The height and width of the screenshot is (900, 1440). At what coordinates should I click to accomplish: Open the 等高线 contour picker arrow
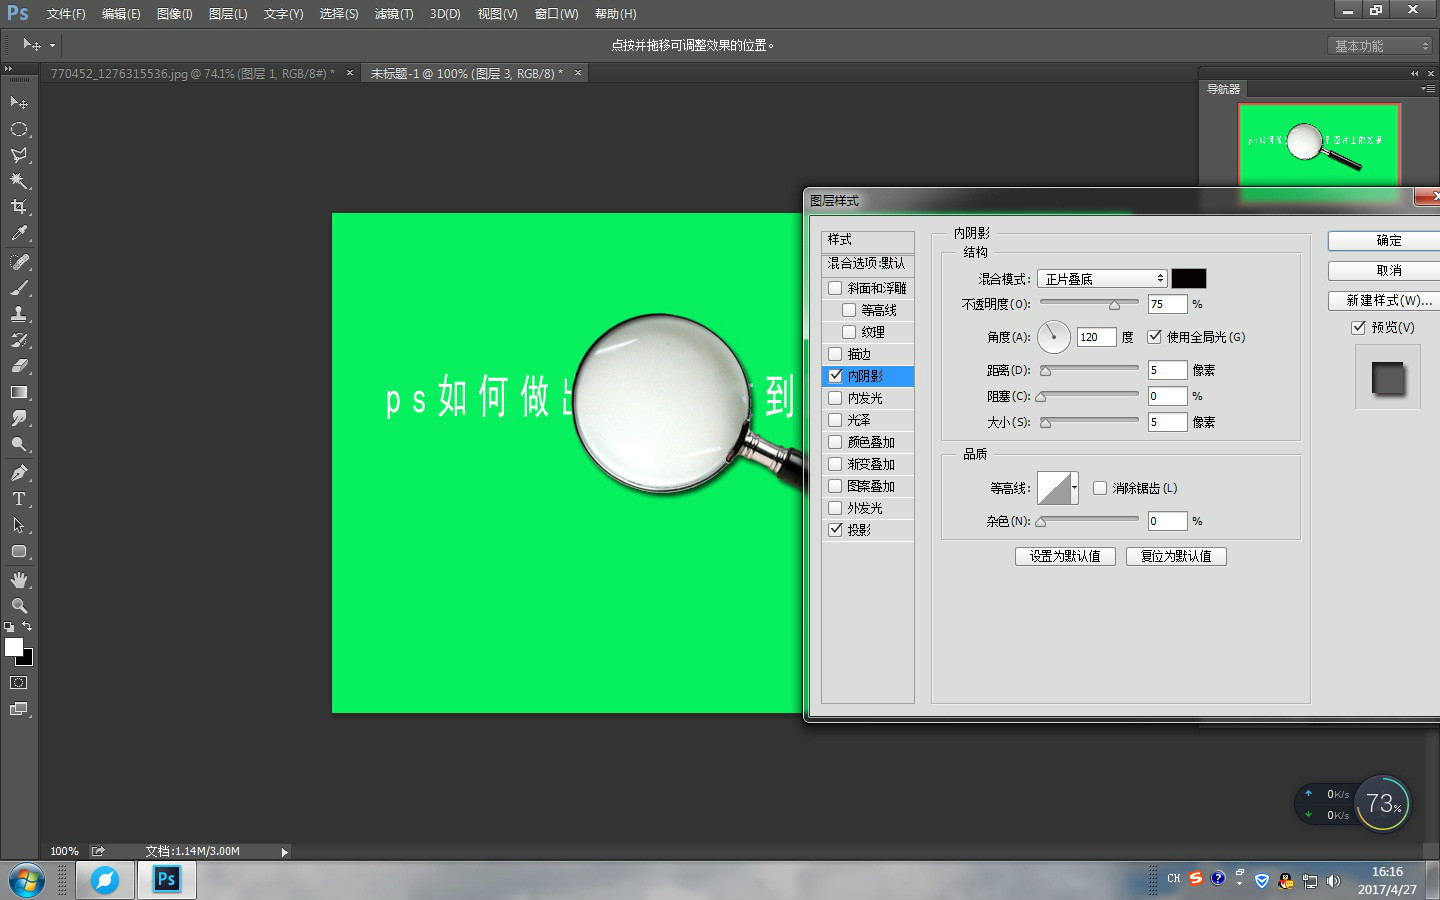[x=1074, y=488]
